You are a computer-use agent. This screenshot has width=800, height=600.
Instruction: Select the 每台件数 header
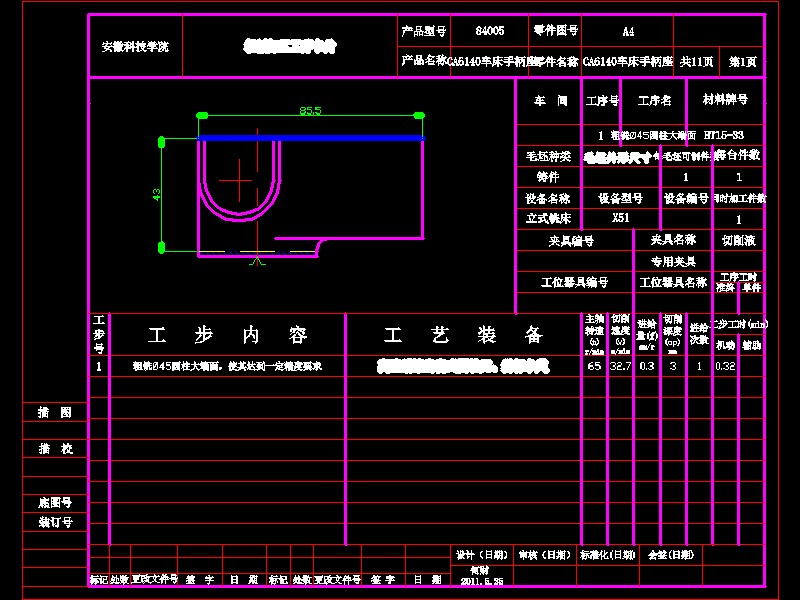coord(737,155)
